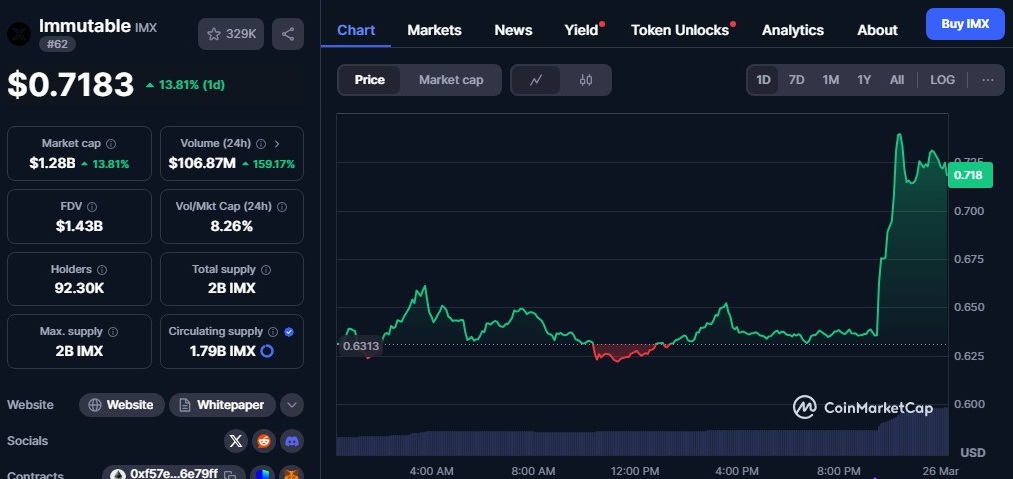Click the #62 rank badge
1013x479 pixels.
[57, 44]
